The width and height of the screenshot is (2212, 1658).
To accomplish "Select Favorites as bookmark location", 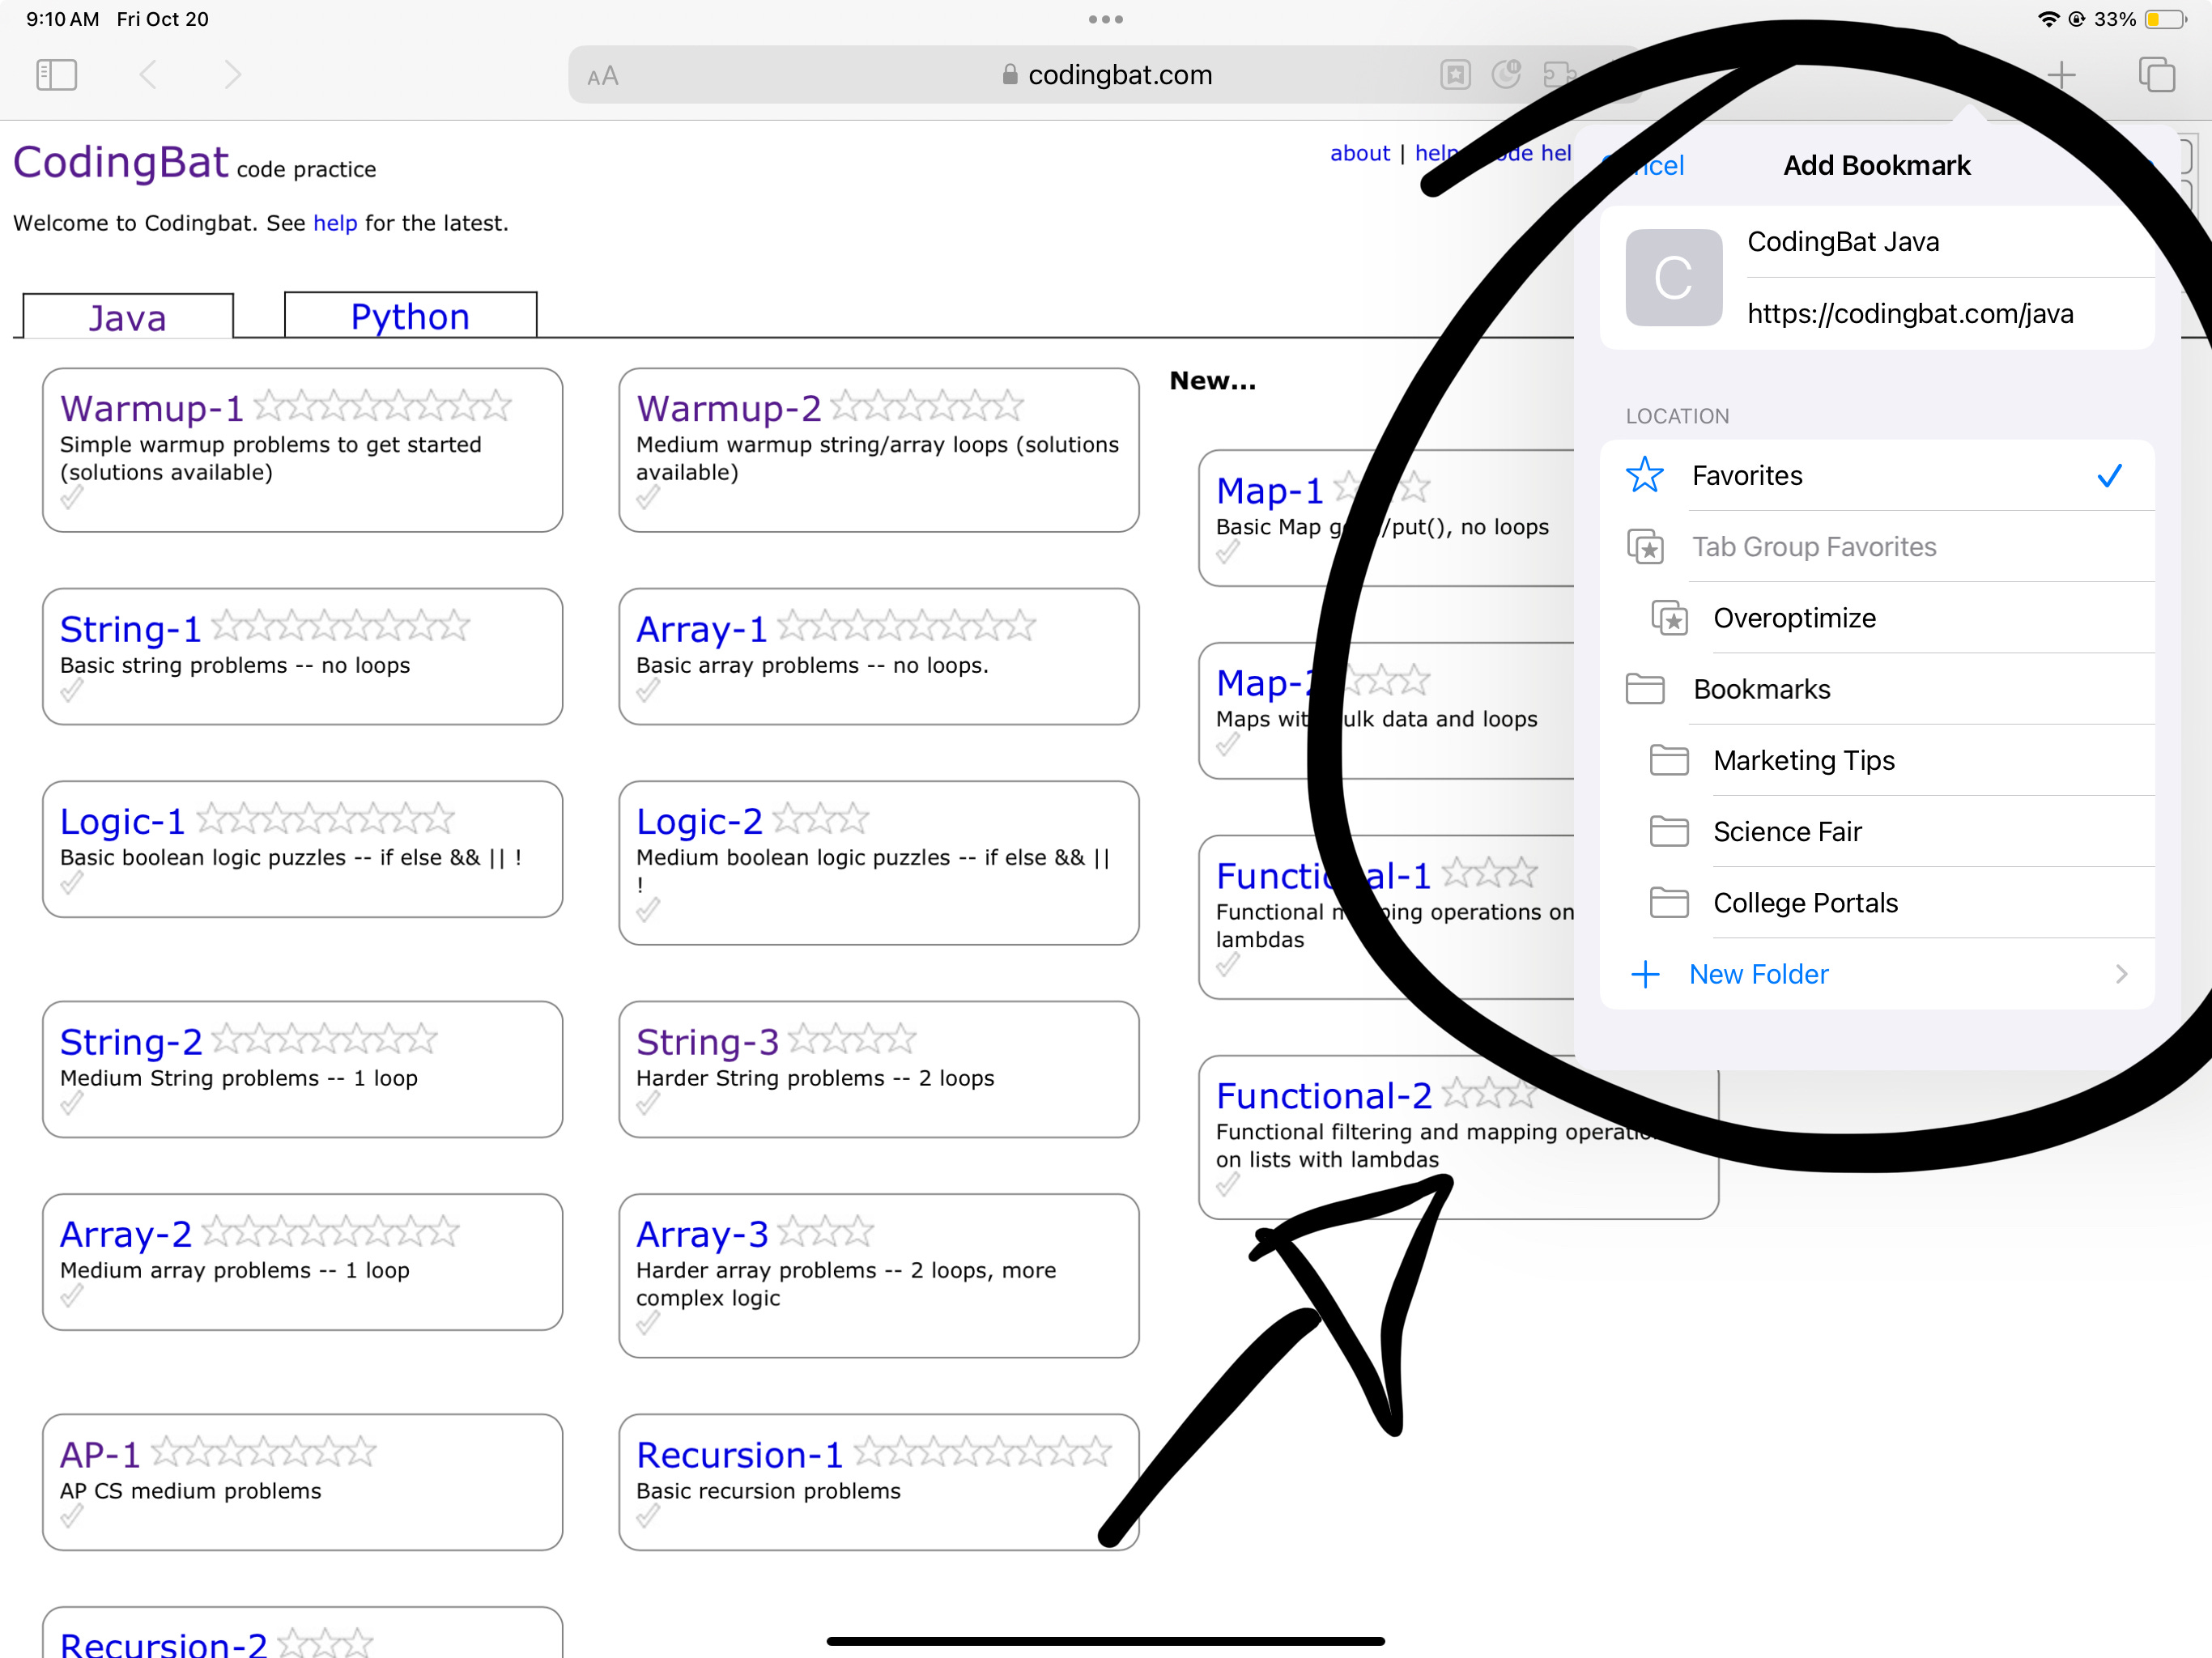I will point(1877,476).
